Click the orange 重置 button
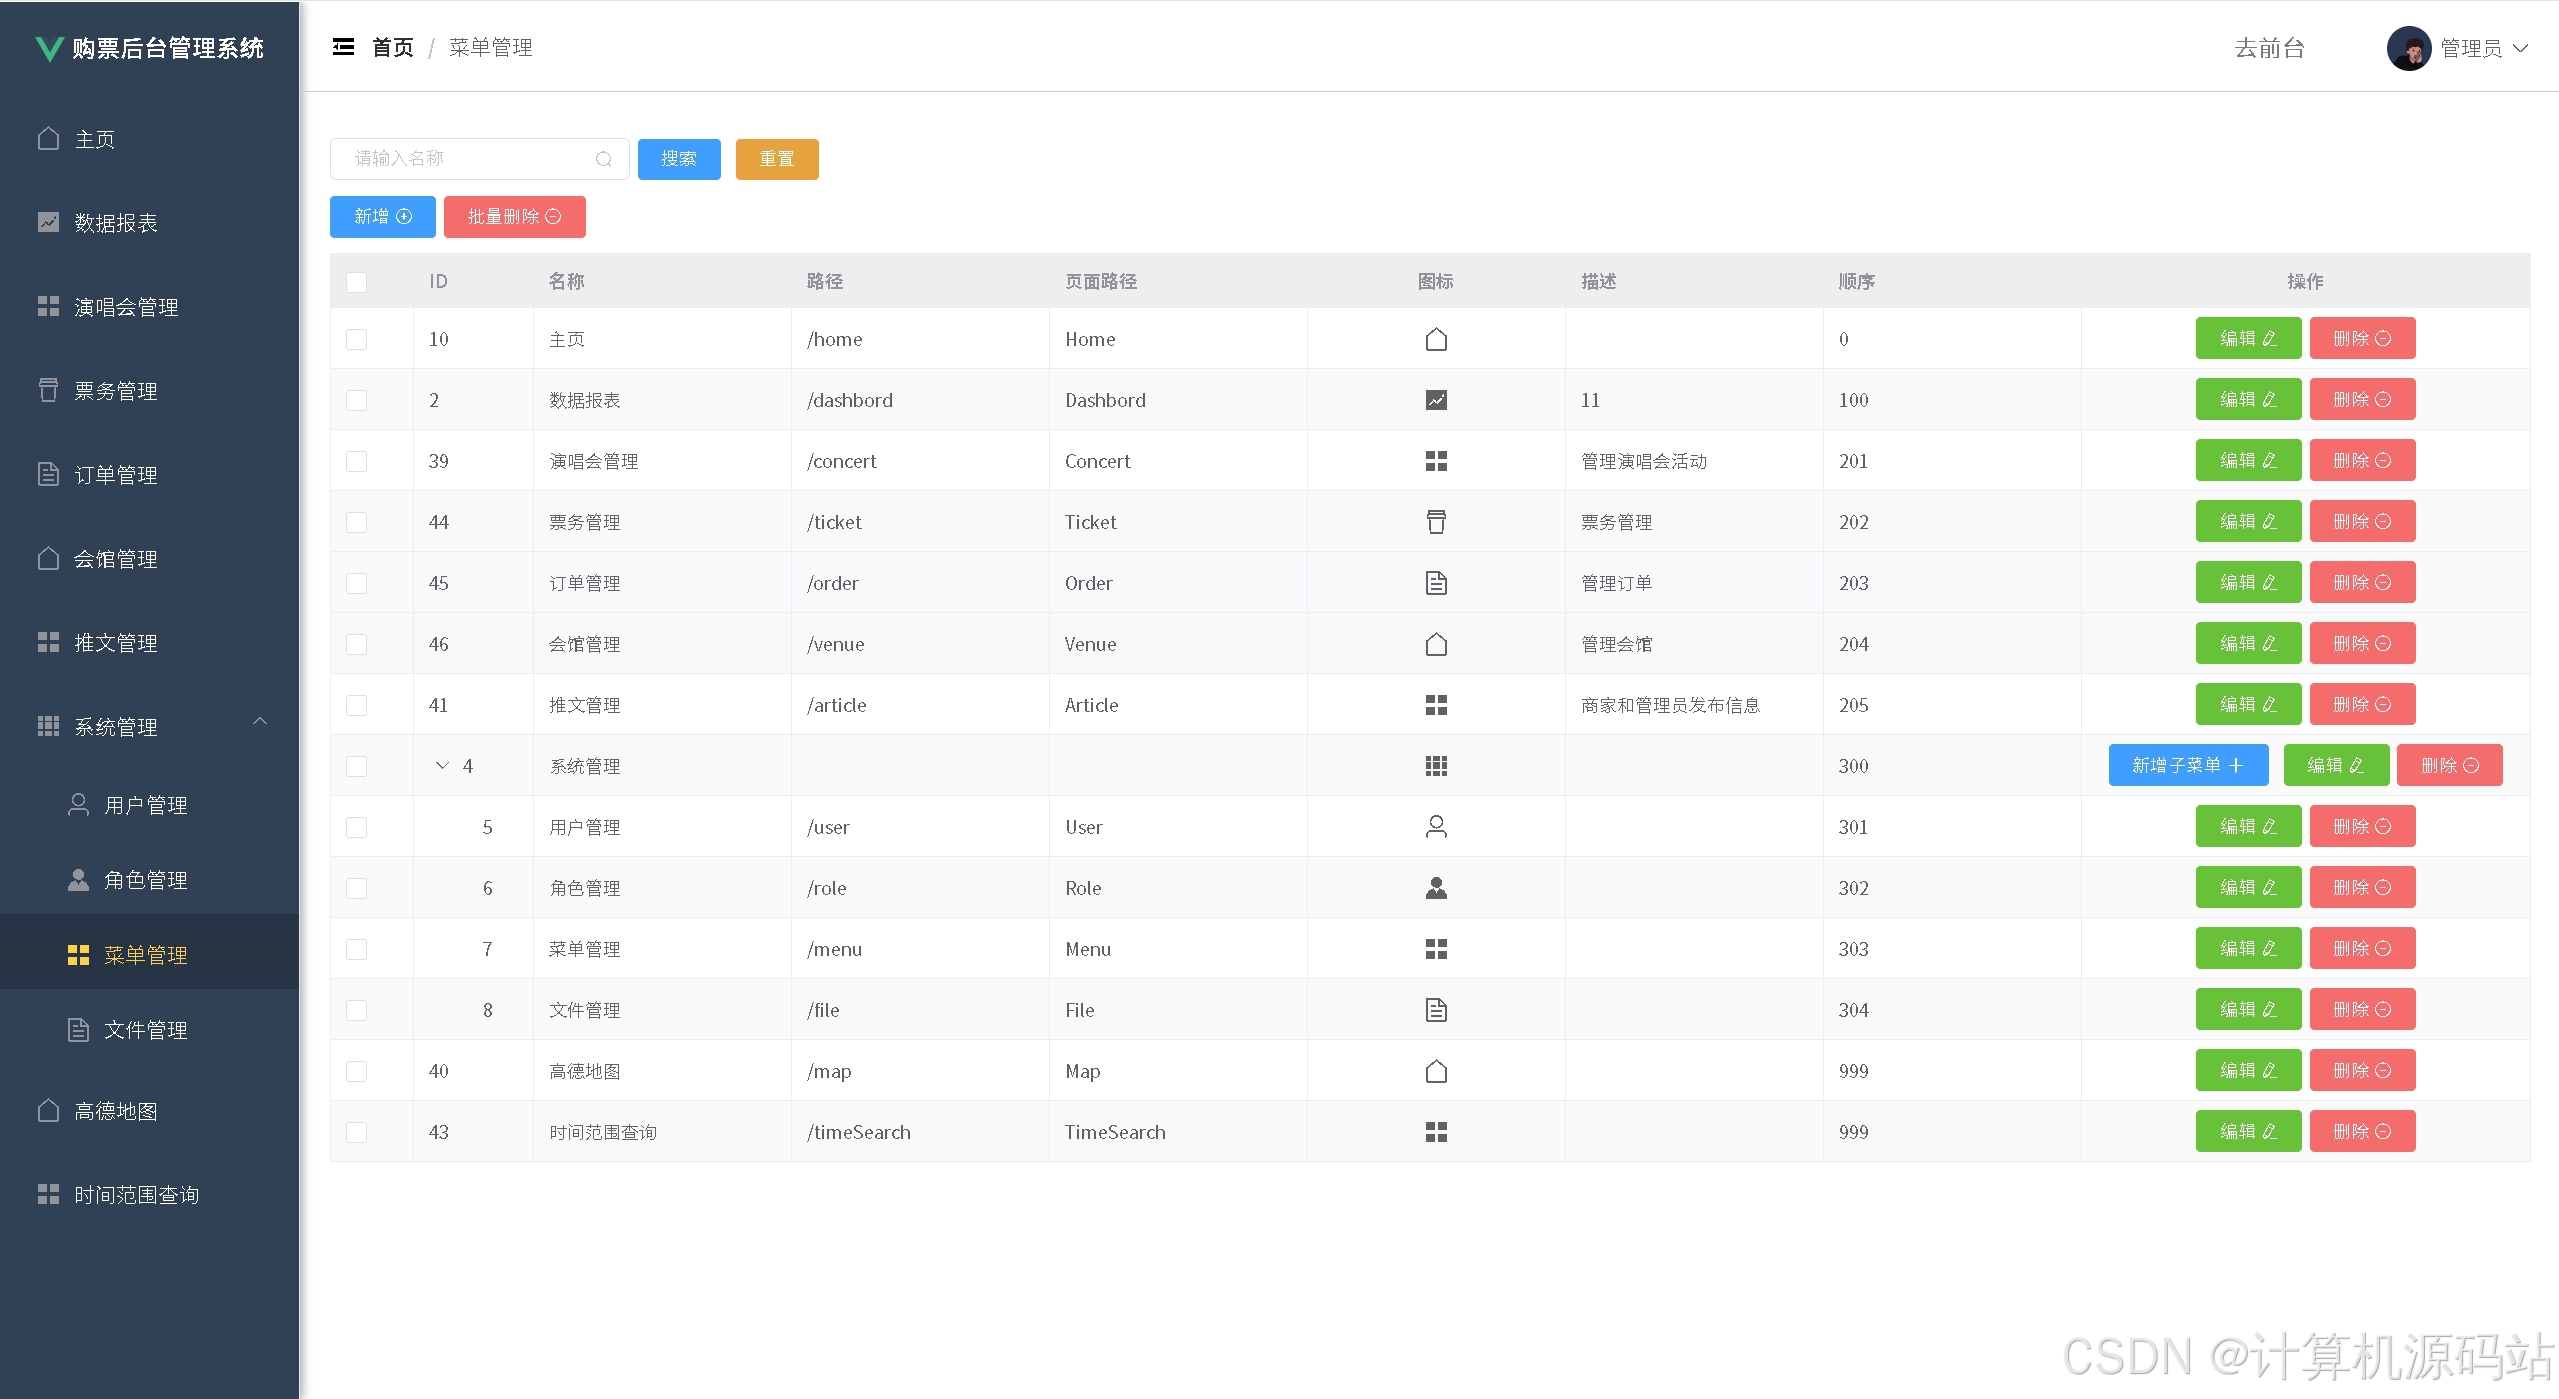2559x1399 pixels. point(777,159)
